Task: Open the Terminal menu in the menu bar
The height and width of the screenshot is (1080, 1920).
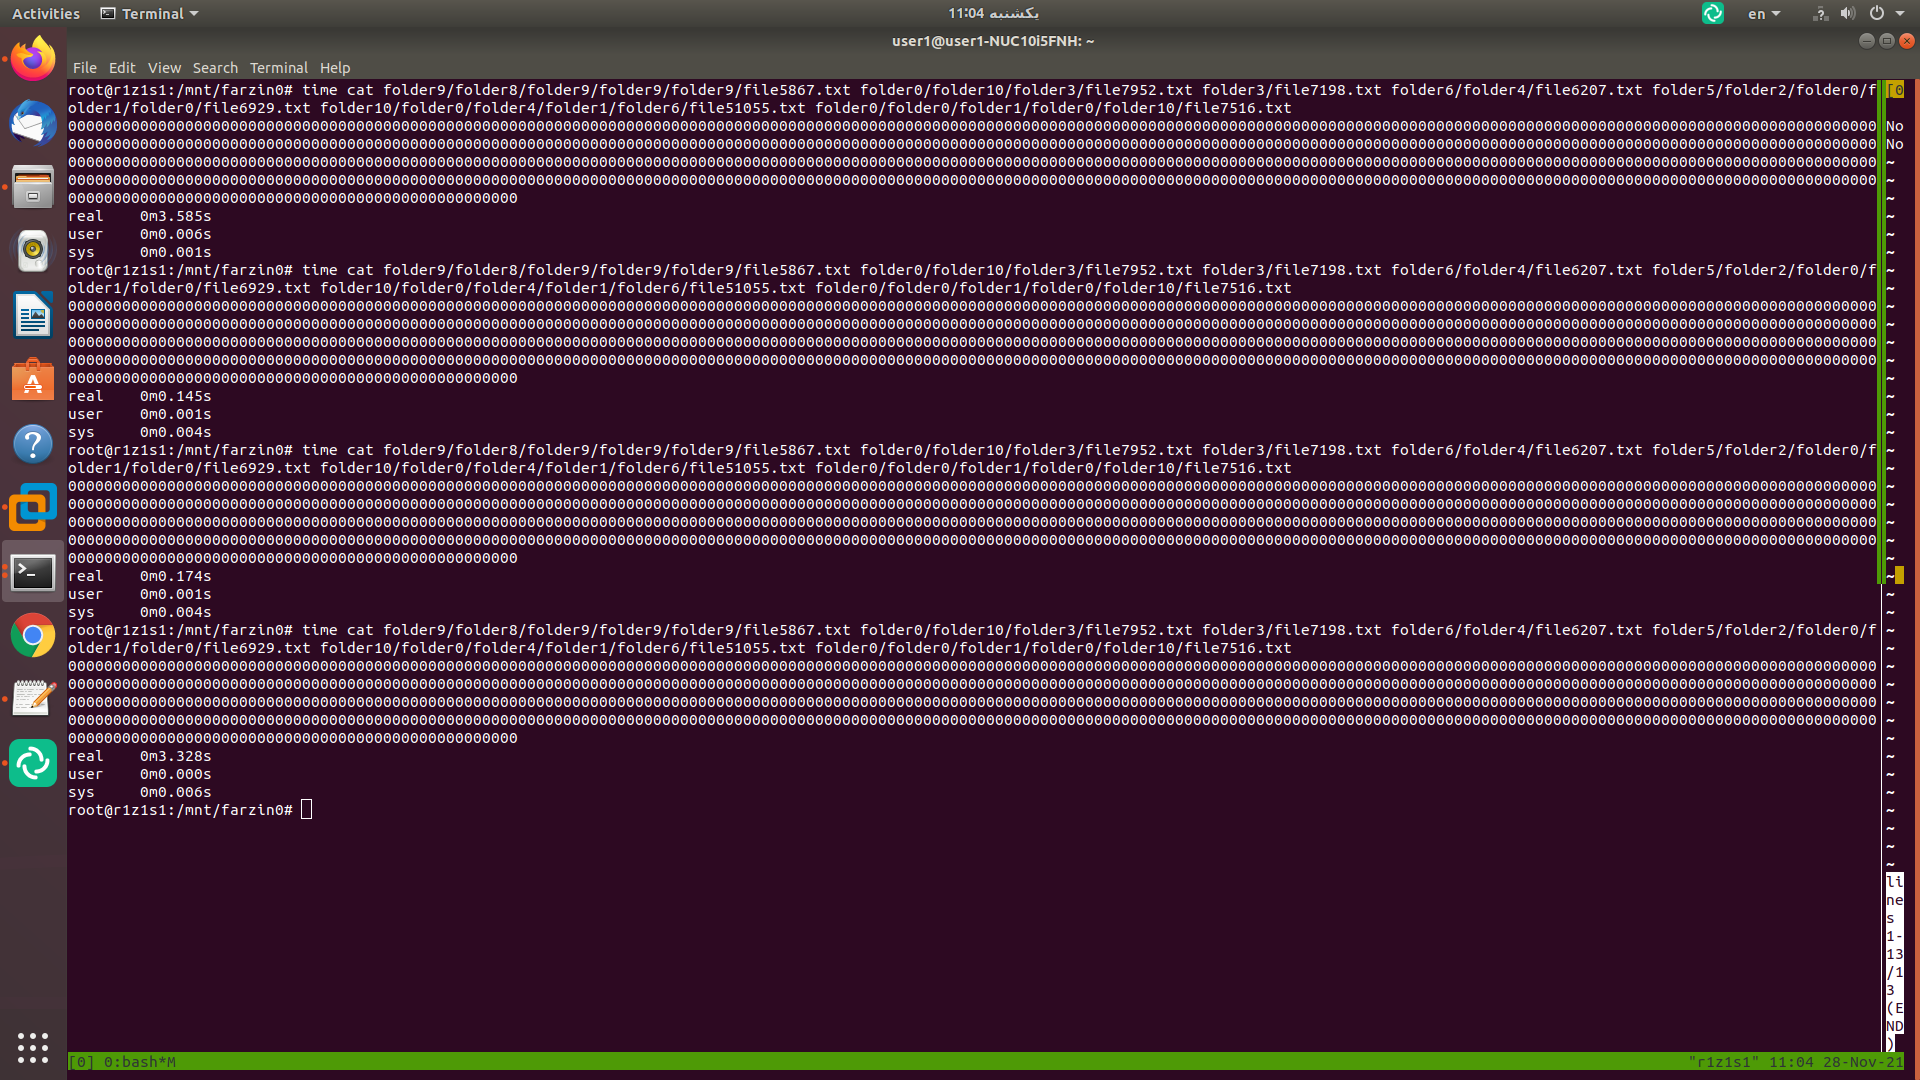Action: 278,68
